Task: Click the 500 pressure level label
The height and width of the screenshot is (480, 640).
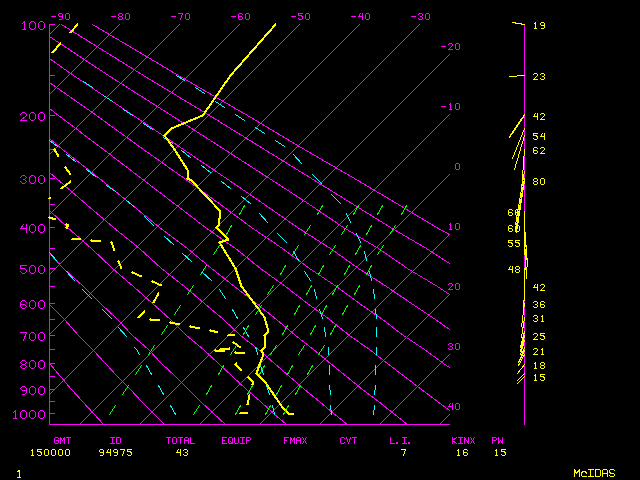Action: 33,271
